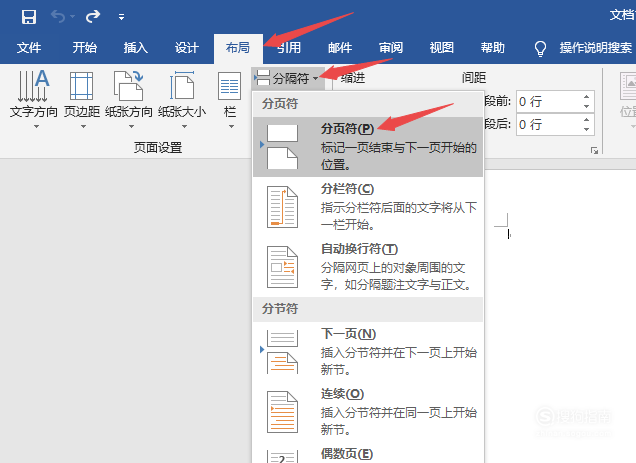
Task: Switch to the 设计 tab
Action: pos(187,48)
